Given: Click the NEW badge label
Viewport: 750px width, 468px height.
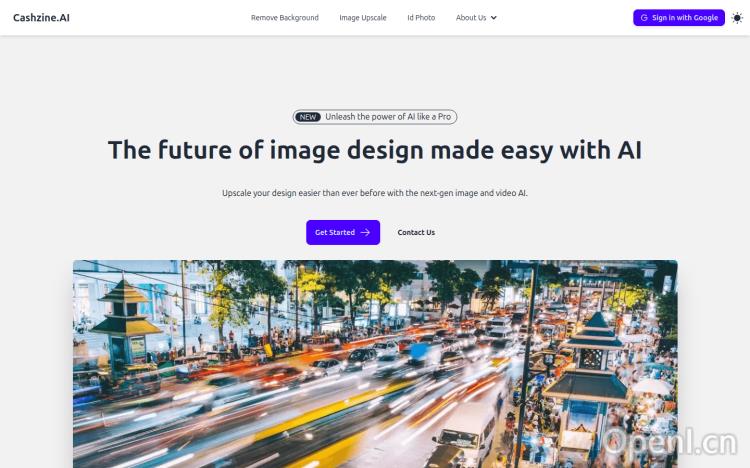Looking at the screenshot, I should [x=308, y=117].
